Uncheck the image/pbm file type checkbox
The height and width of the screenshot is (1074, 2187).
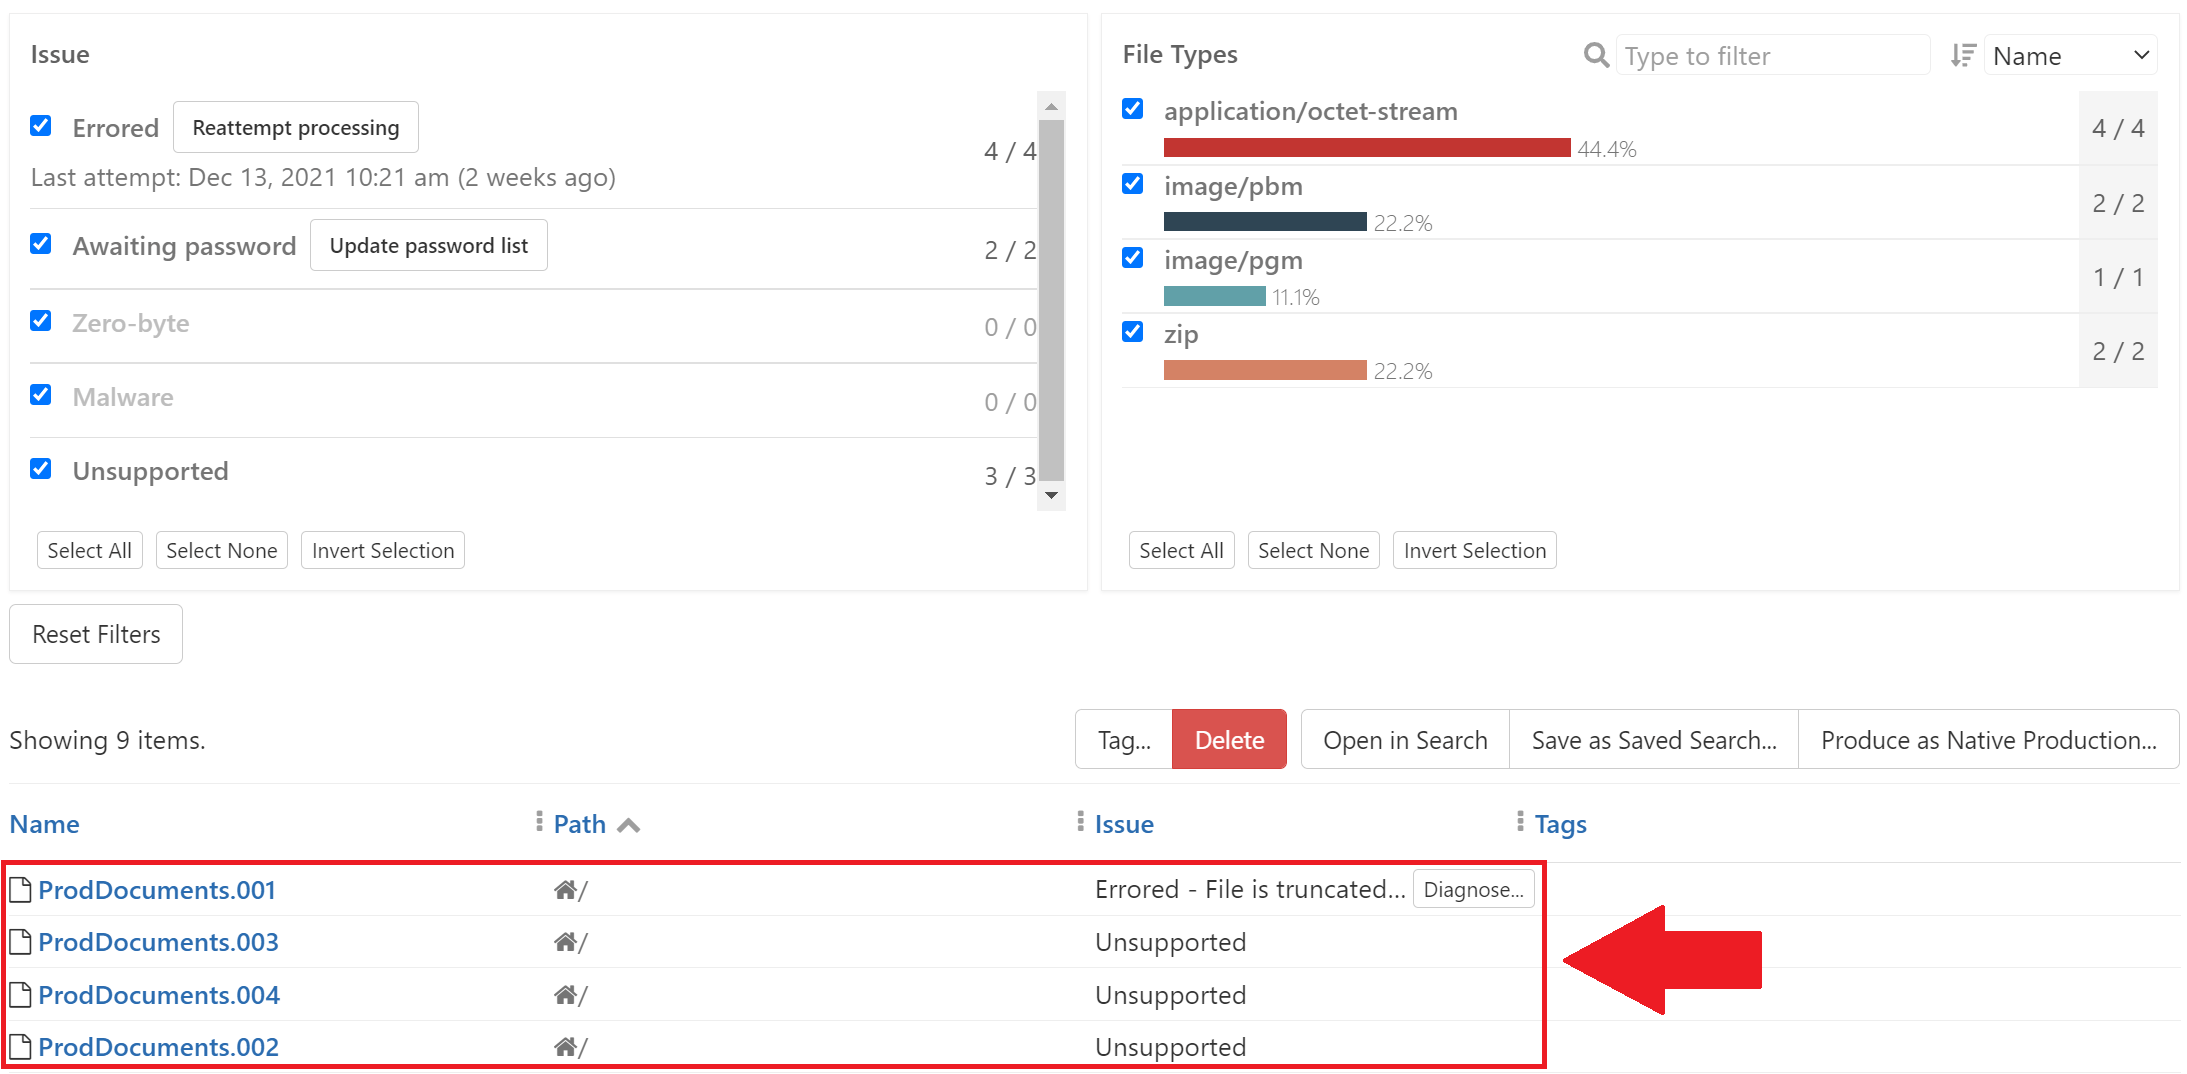[x=1132, y=183]
